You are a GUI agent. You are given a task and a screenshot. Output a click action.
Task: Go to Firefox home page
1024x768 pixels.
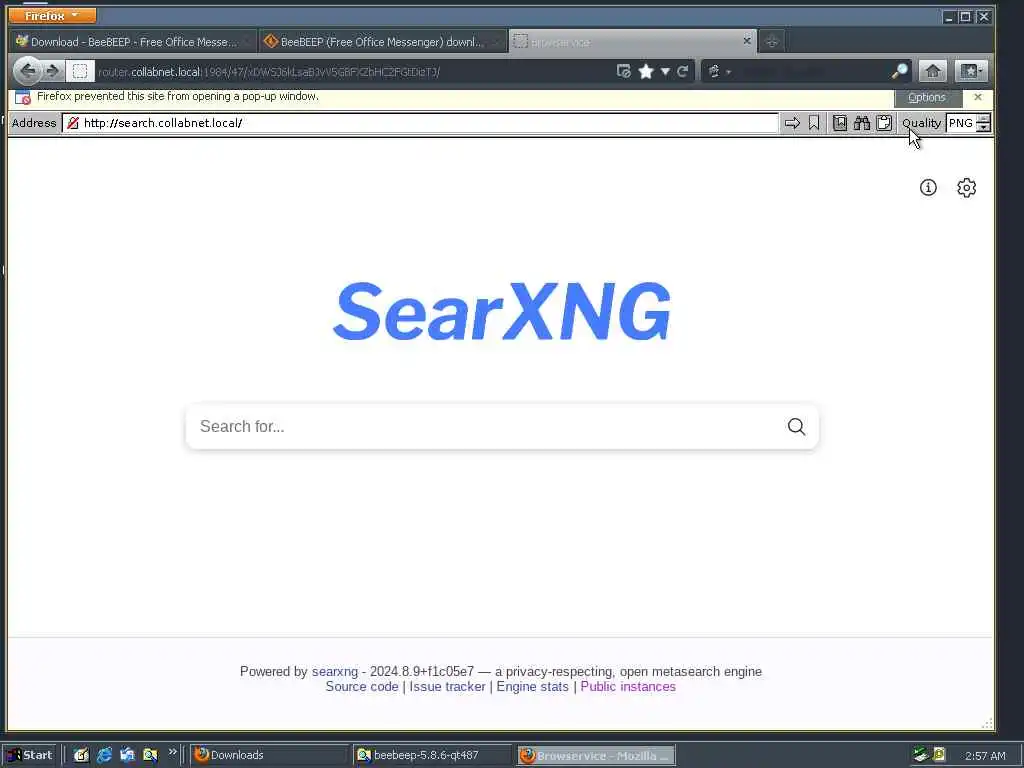933,71
